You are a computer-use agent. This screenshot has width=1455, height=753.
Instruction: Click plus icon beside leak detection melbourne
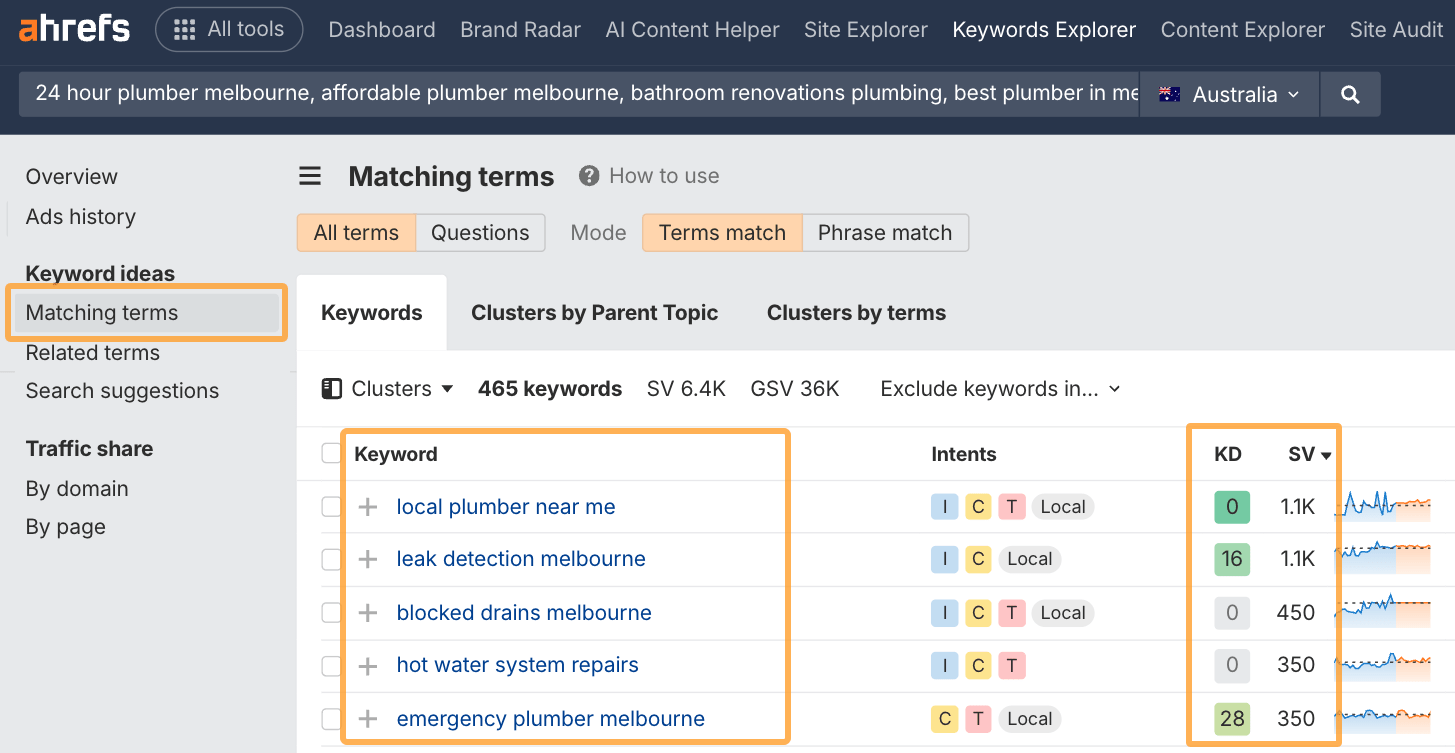(x=368, y=559)
